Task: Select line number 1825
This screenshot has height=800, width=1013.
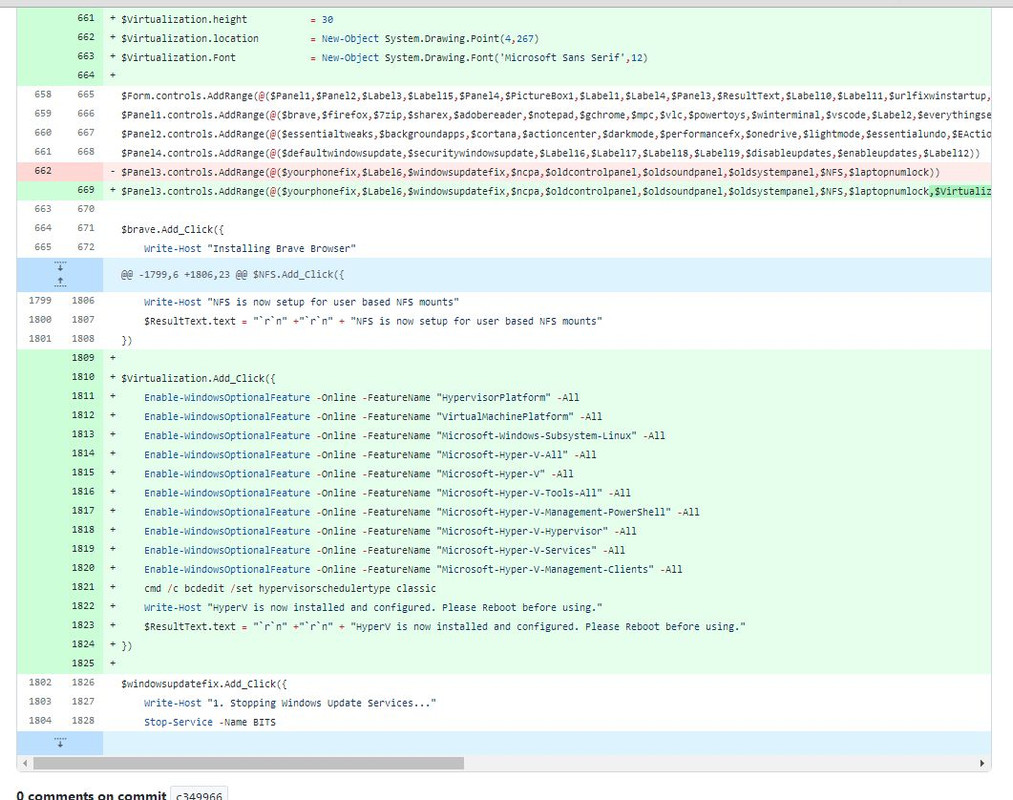Action: [x=83, y=663]
